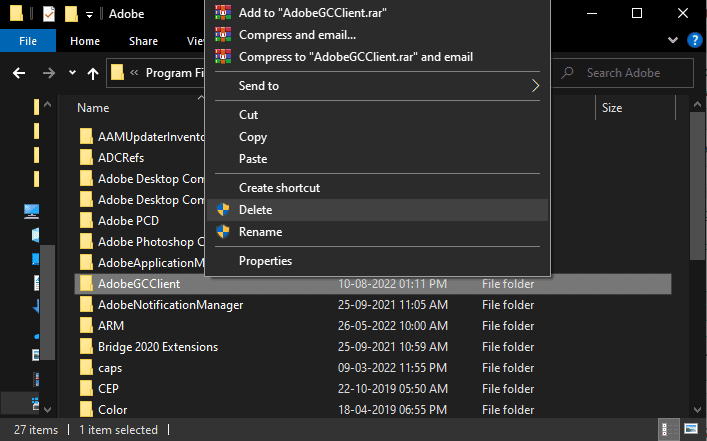Choose Rename in the context menu
The image size is (707, 441).
pyautogui.click(x=377, y=232)
